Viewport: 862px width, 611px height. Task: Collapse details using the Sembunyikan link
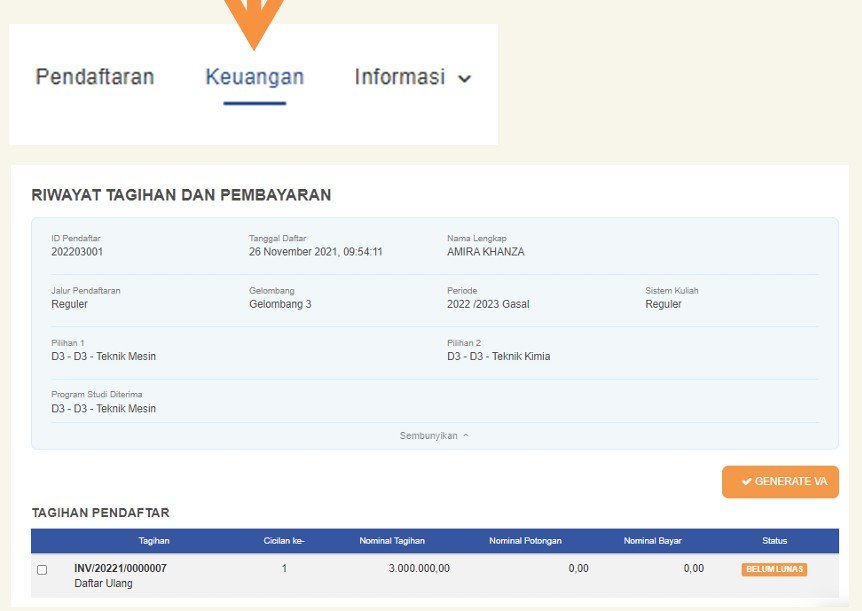tap(428, 436)
